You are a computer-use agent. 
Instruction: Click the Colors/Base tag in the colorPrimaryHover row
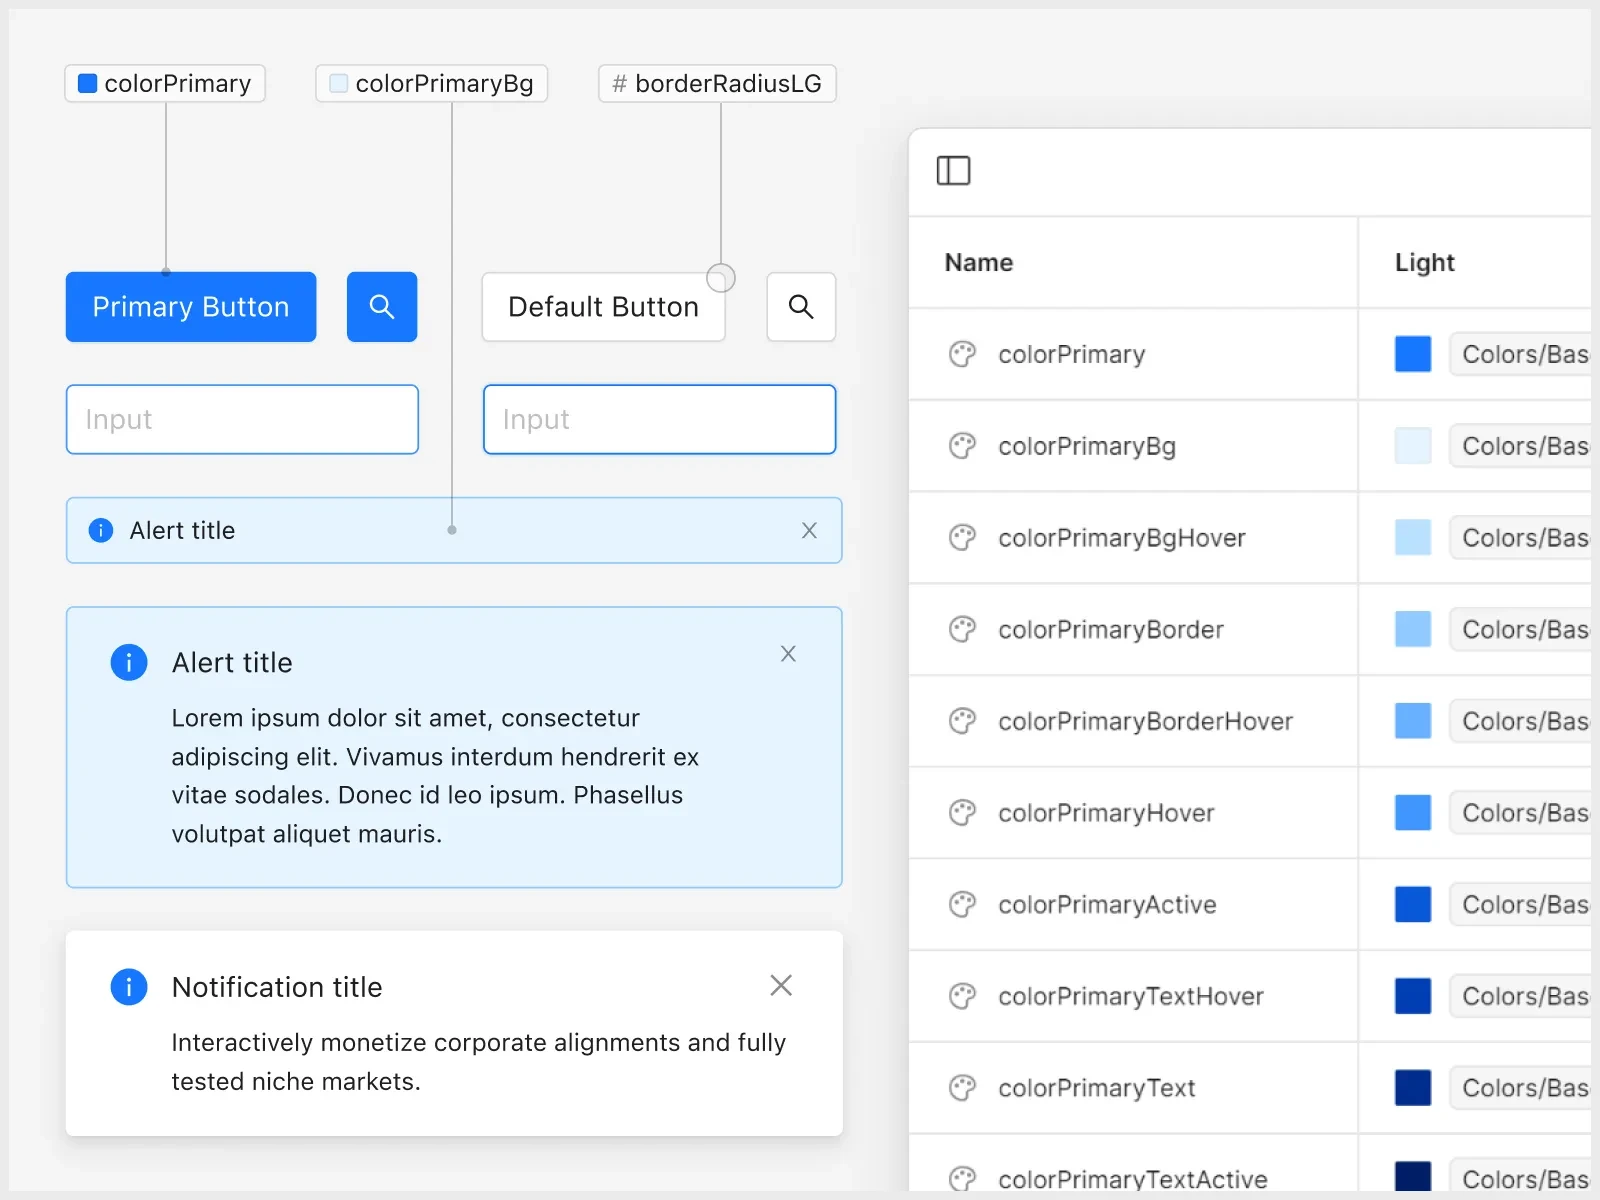1521,813
